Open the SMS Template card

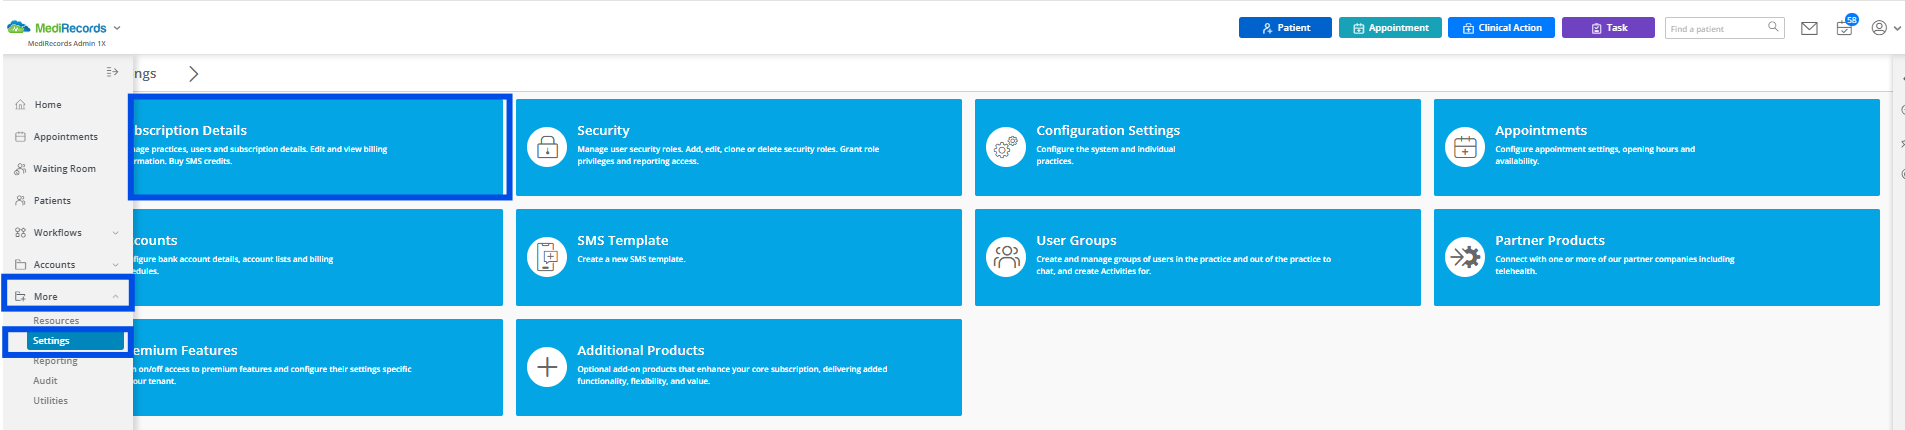pos(739,257)
